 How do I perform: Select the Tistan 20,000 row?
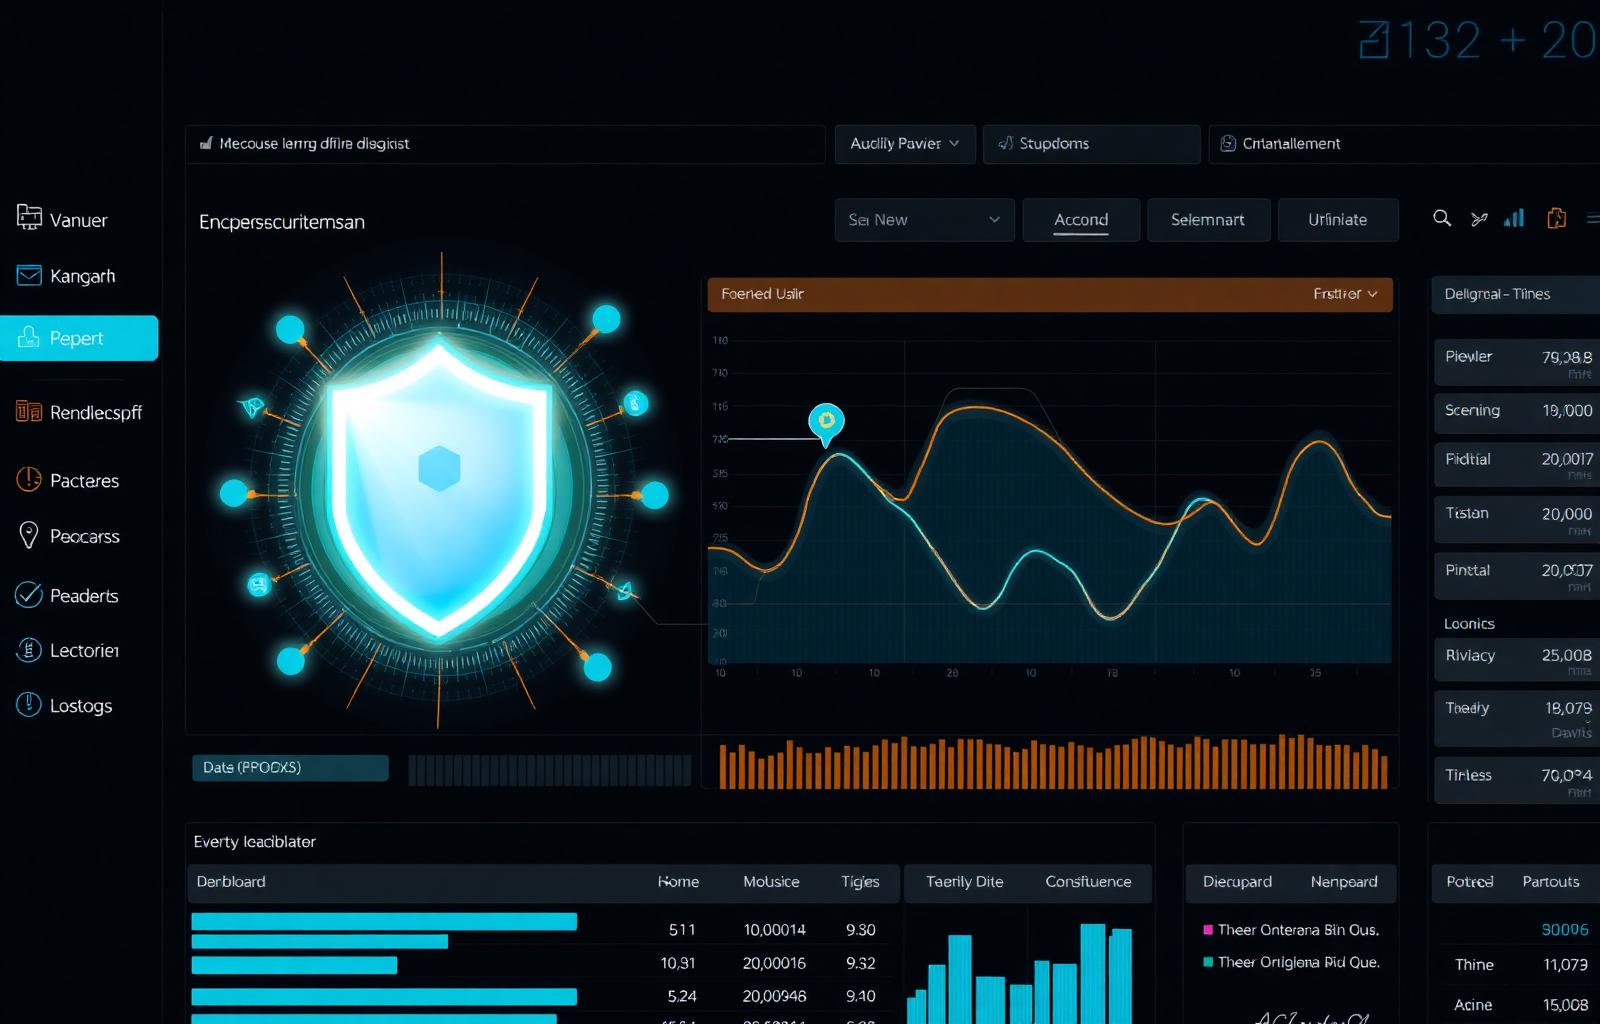pyautogui.click(x=1517, y=519)
